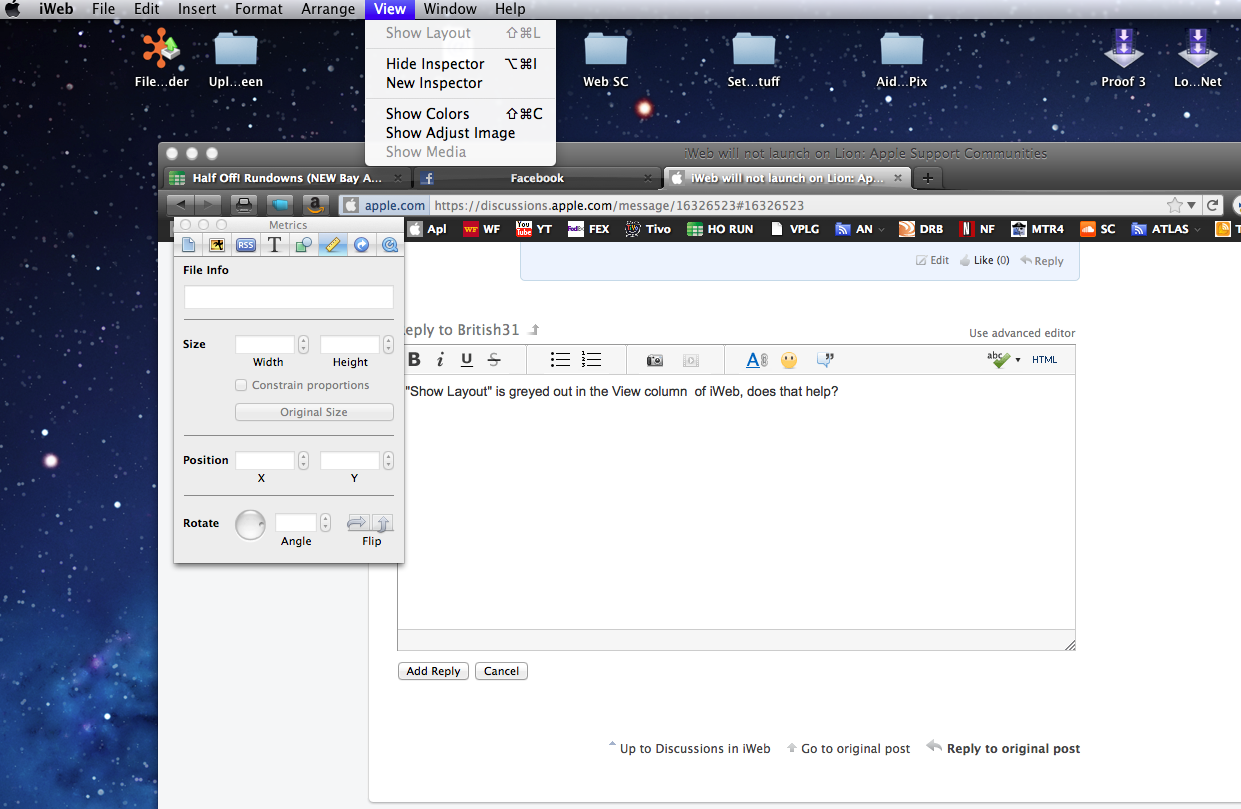Insert numbered list in reply
This screenshot has width=1241, height=809.
click(591, 360)
